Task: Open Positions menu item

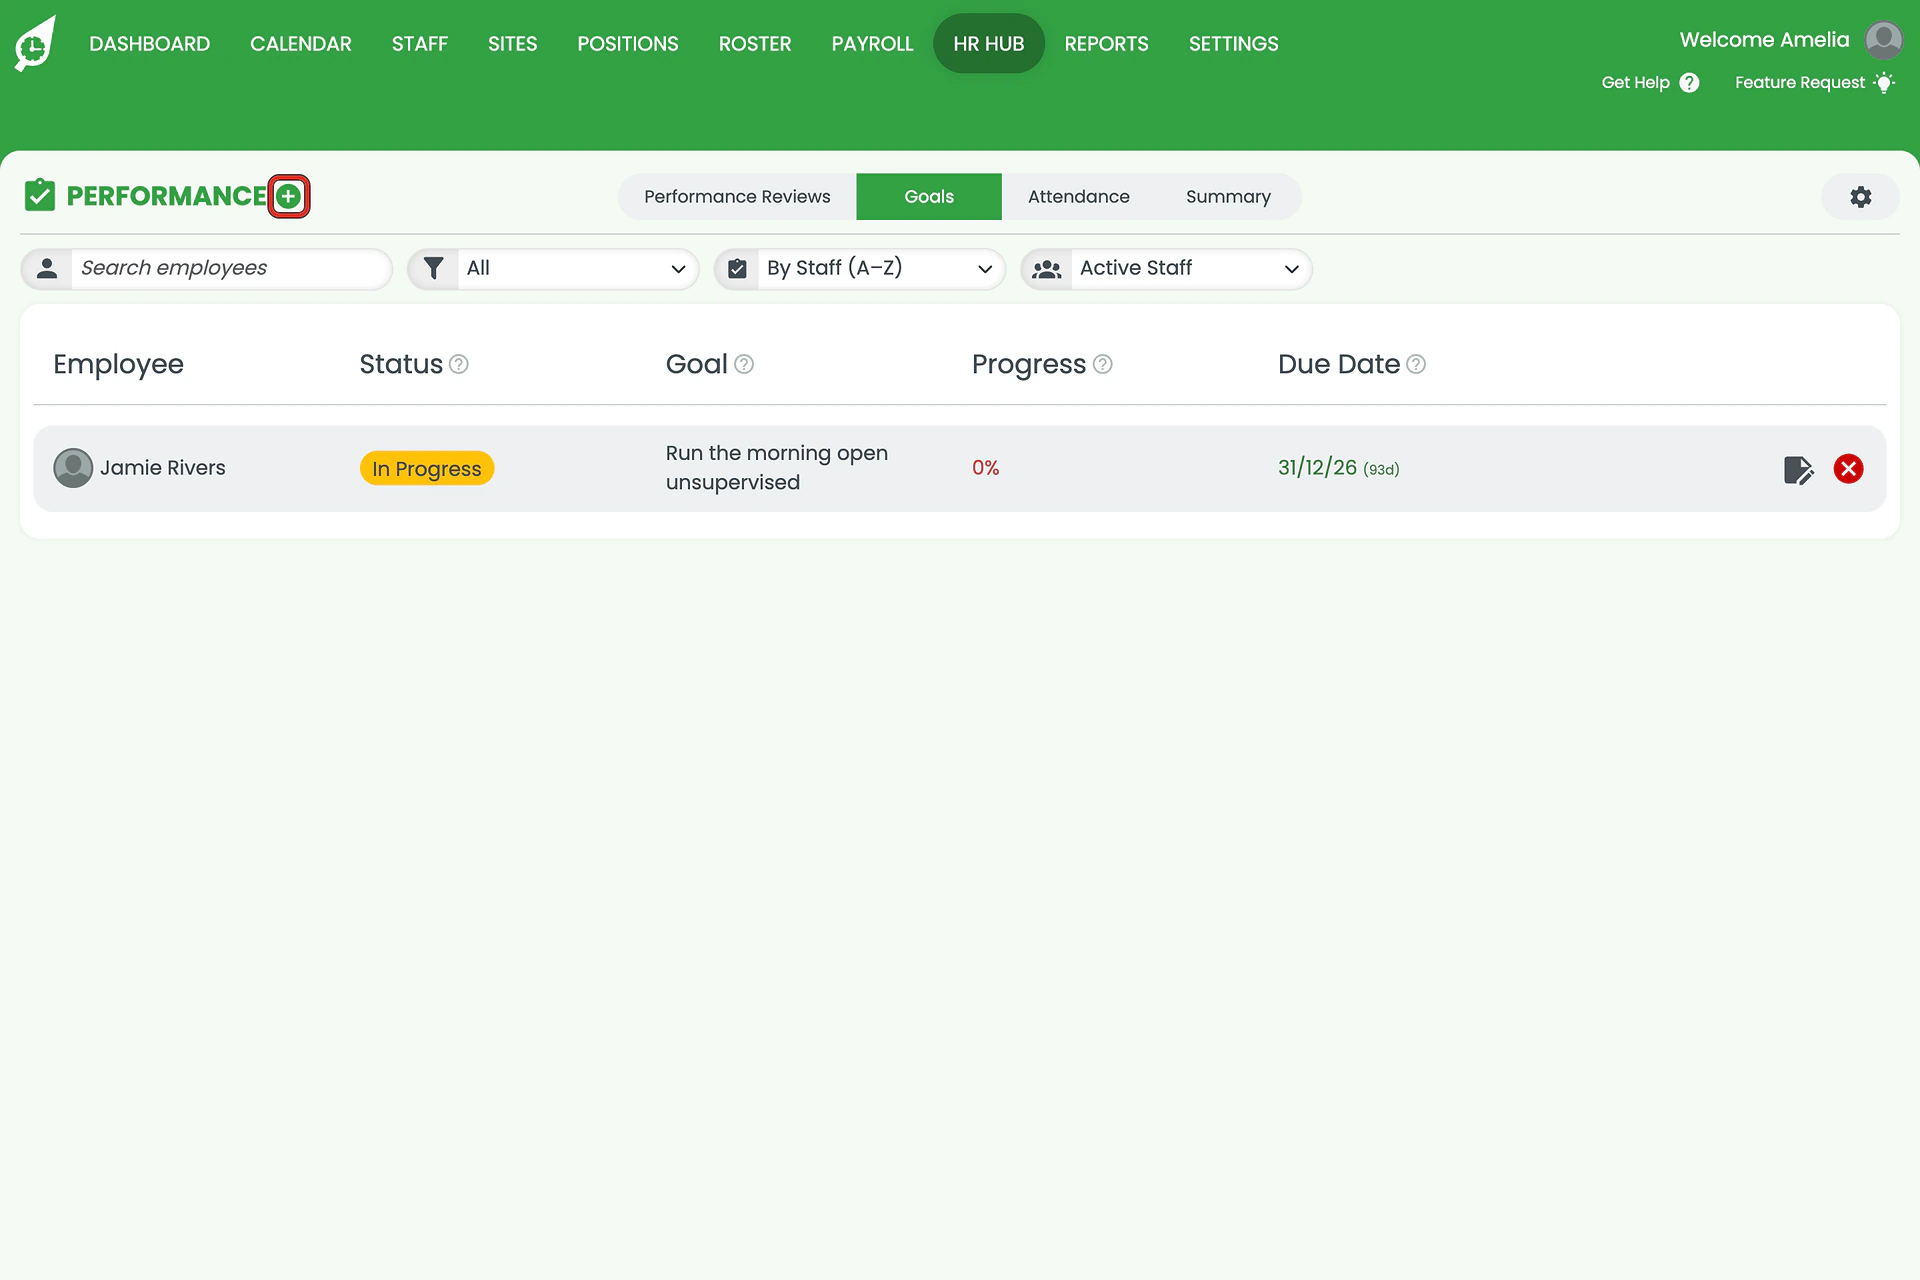Action: (x=628, y=44)
